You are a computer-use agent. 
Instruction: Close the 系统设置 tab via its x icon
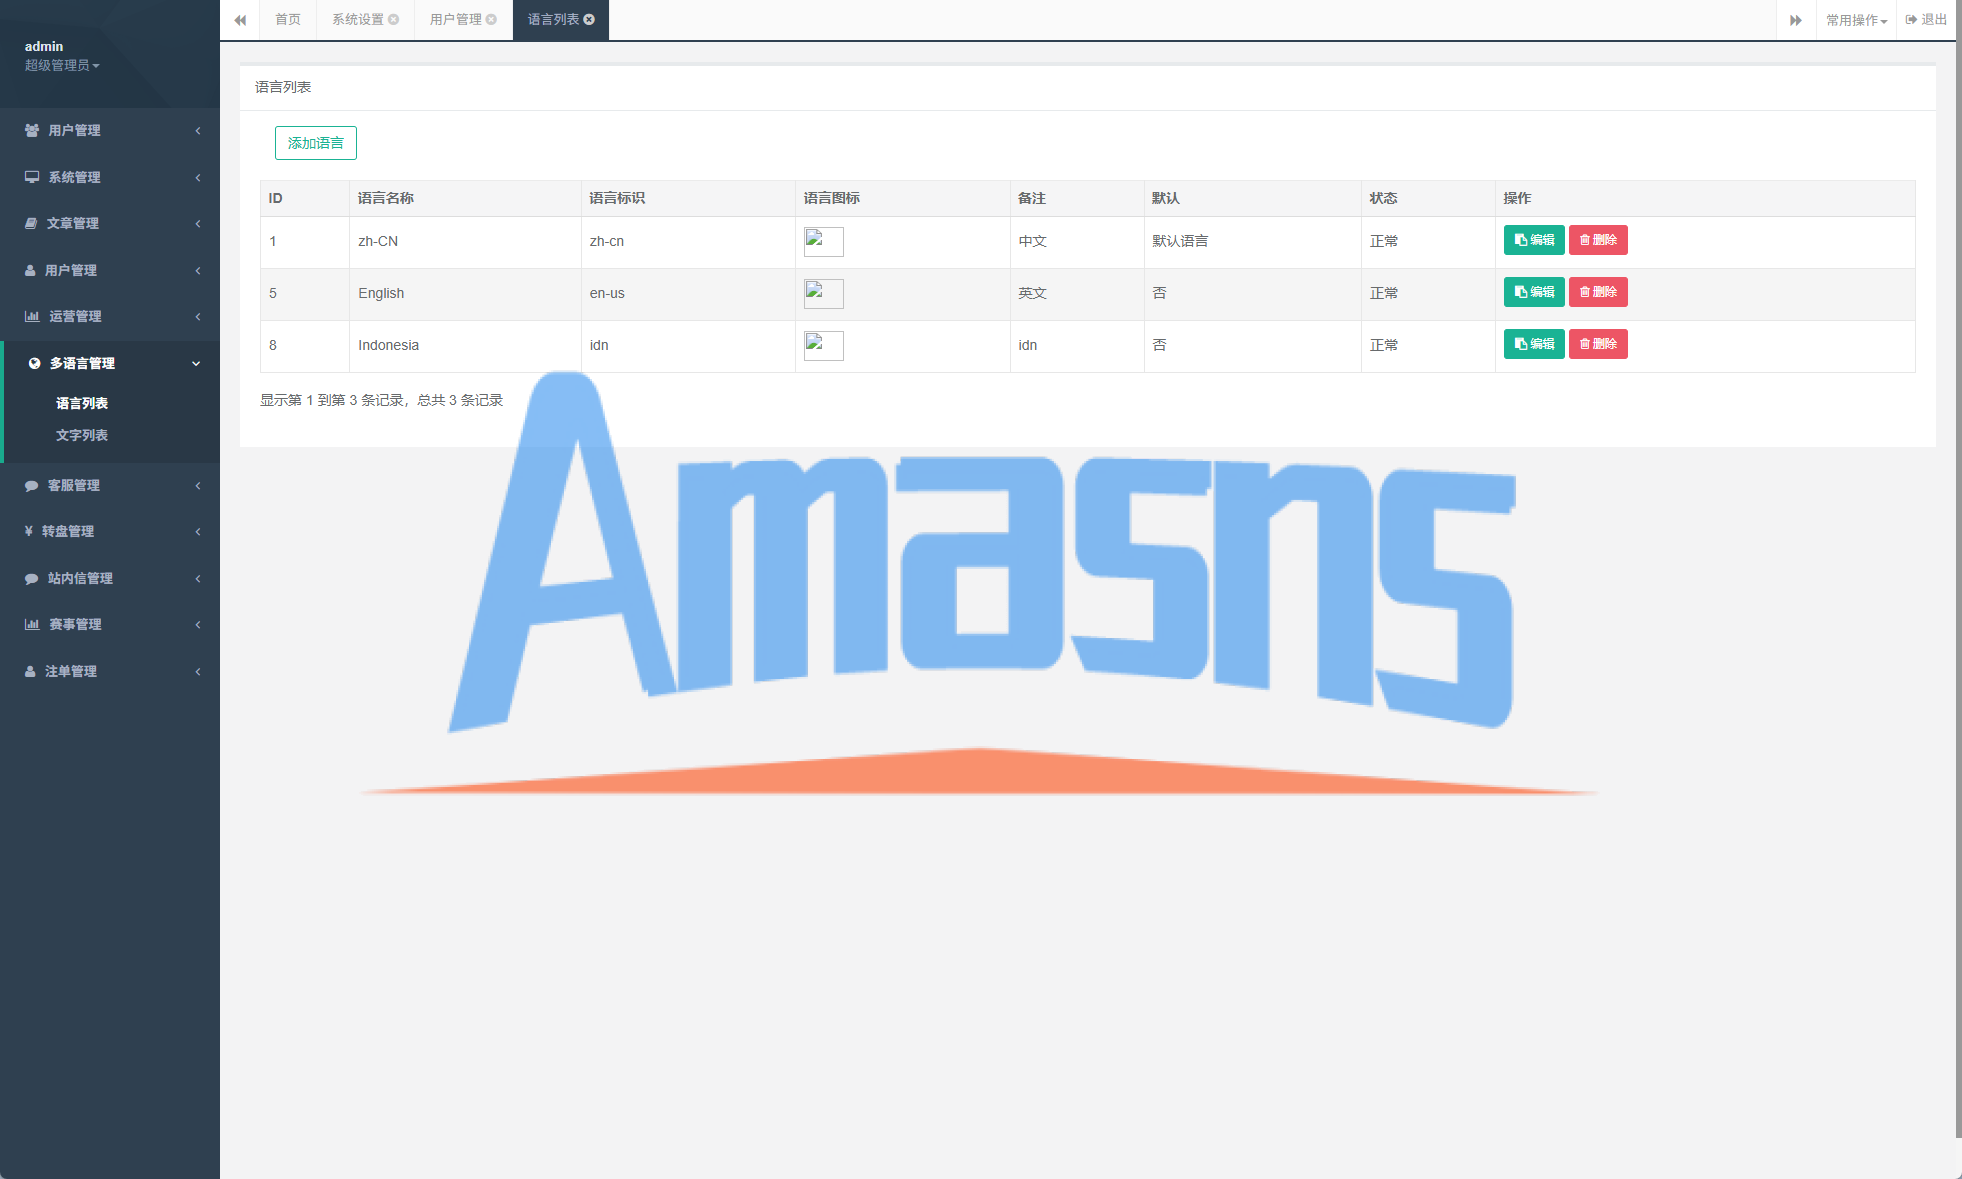(394, 20)
